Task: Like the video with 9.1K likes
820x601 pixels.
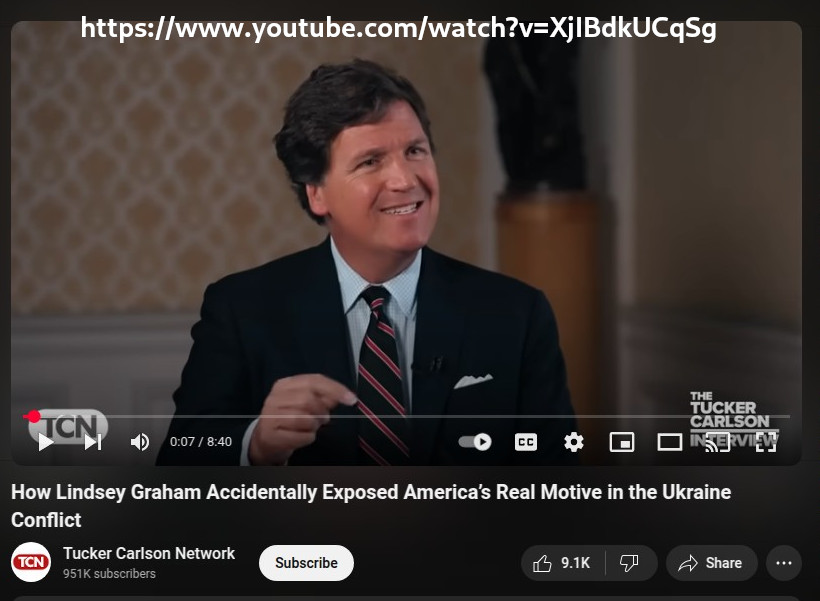Action: (x=563, y=563)
